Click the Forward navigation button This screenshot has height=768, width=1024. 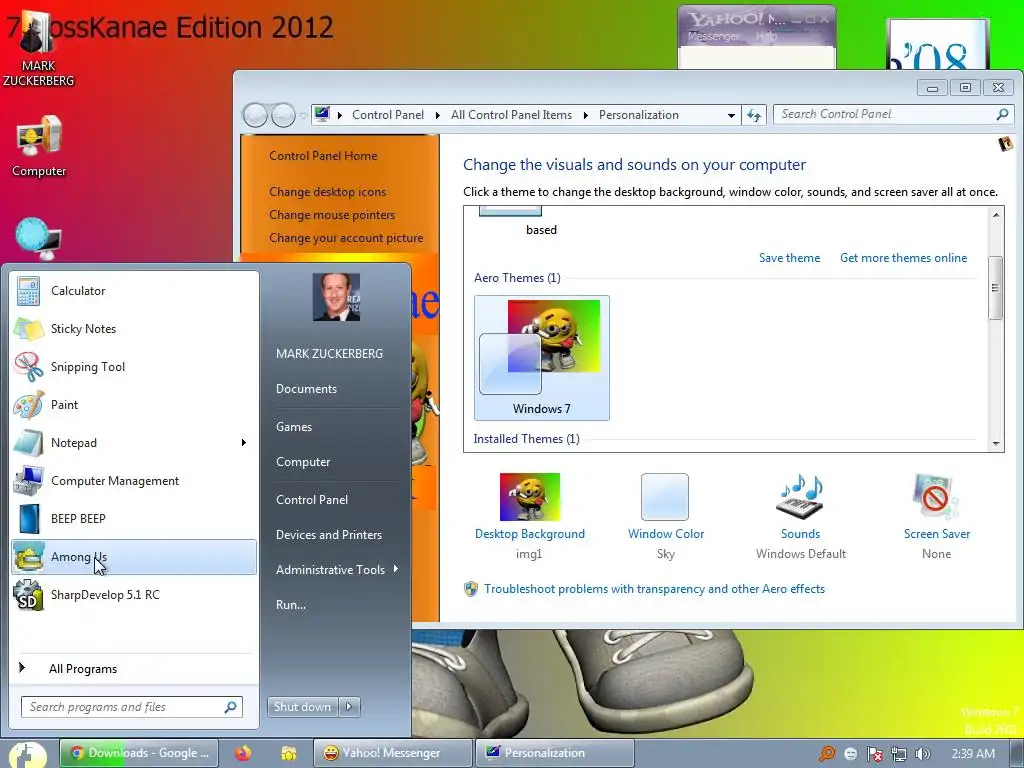283,116
